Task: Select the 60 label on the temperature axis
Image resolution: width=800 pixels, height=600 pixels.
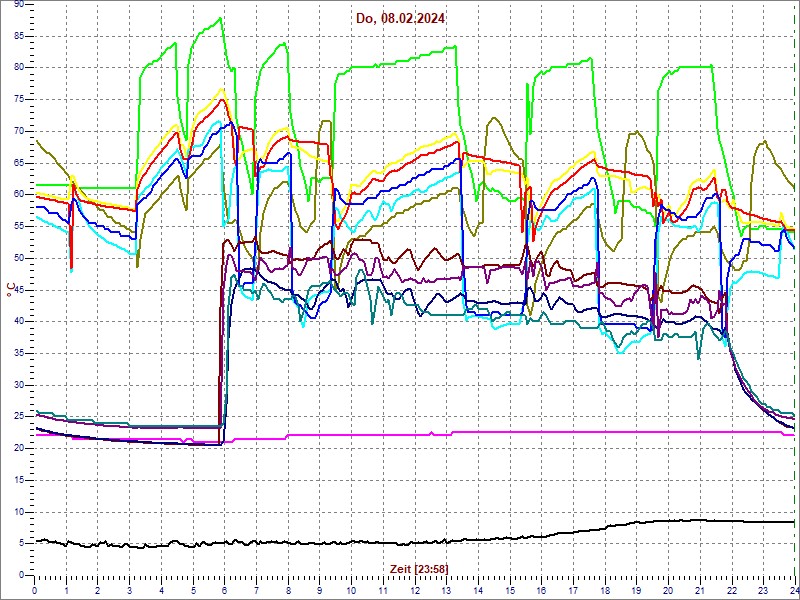Action: (18, 195)
